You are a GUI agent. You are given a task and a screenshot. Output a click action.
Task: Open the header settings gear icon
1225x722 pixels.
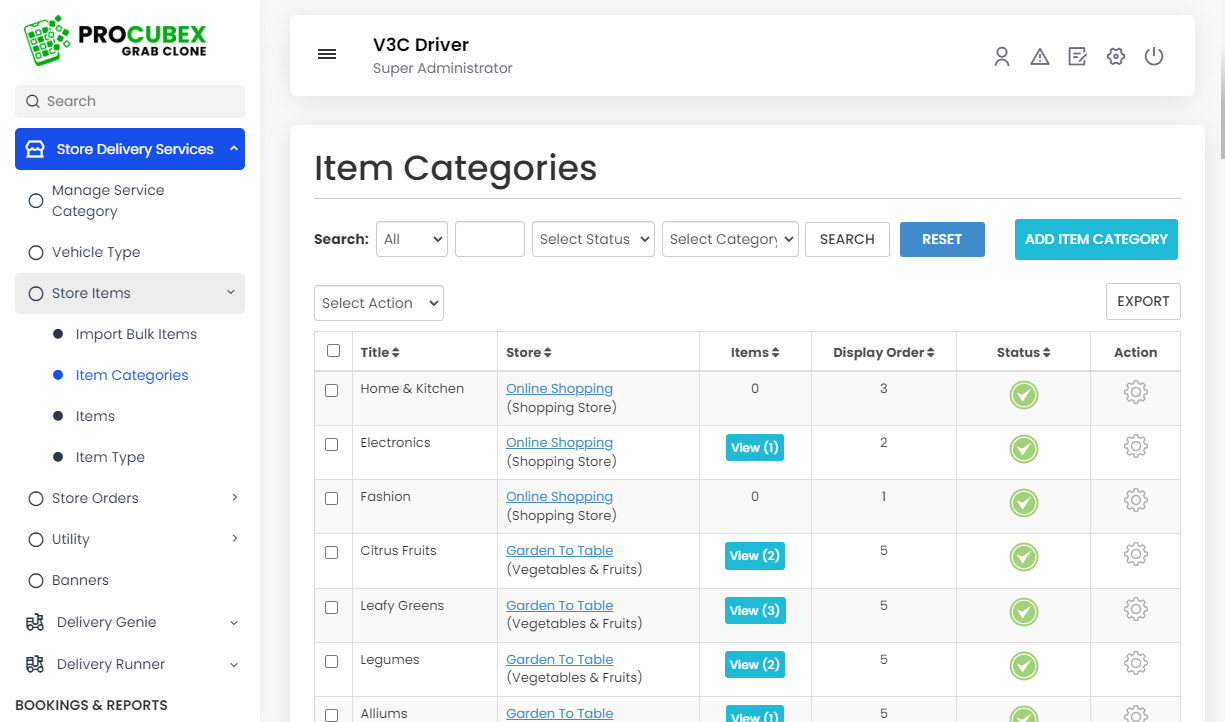[1116, 57]
